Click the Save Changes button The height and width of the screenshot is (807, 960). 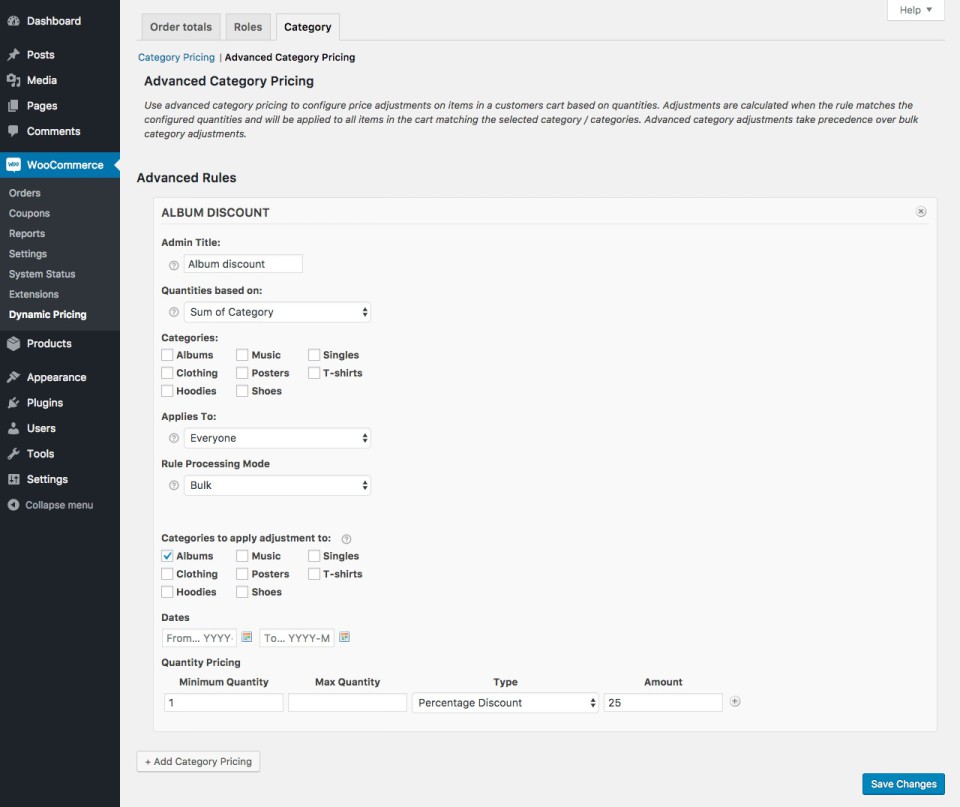coord(903,784)
